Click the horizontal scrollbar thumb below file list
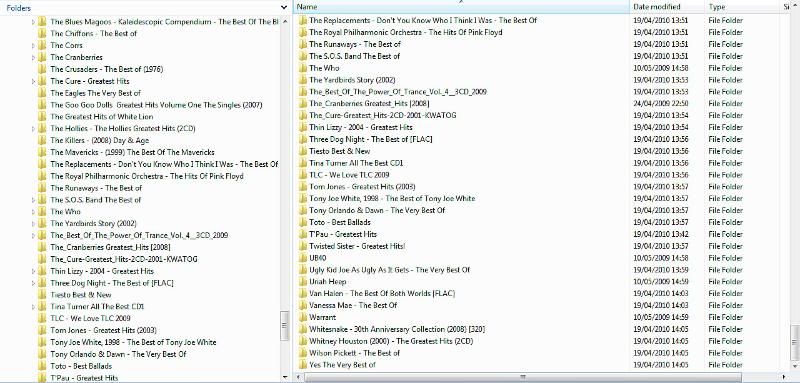The width and height of the screenshot is (800, 383). tap(522, 377)
